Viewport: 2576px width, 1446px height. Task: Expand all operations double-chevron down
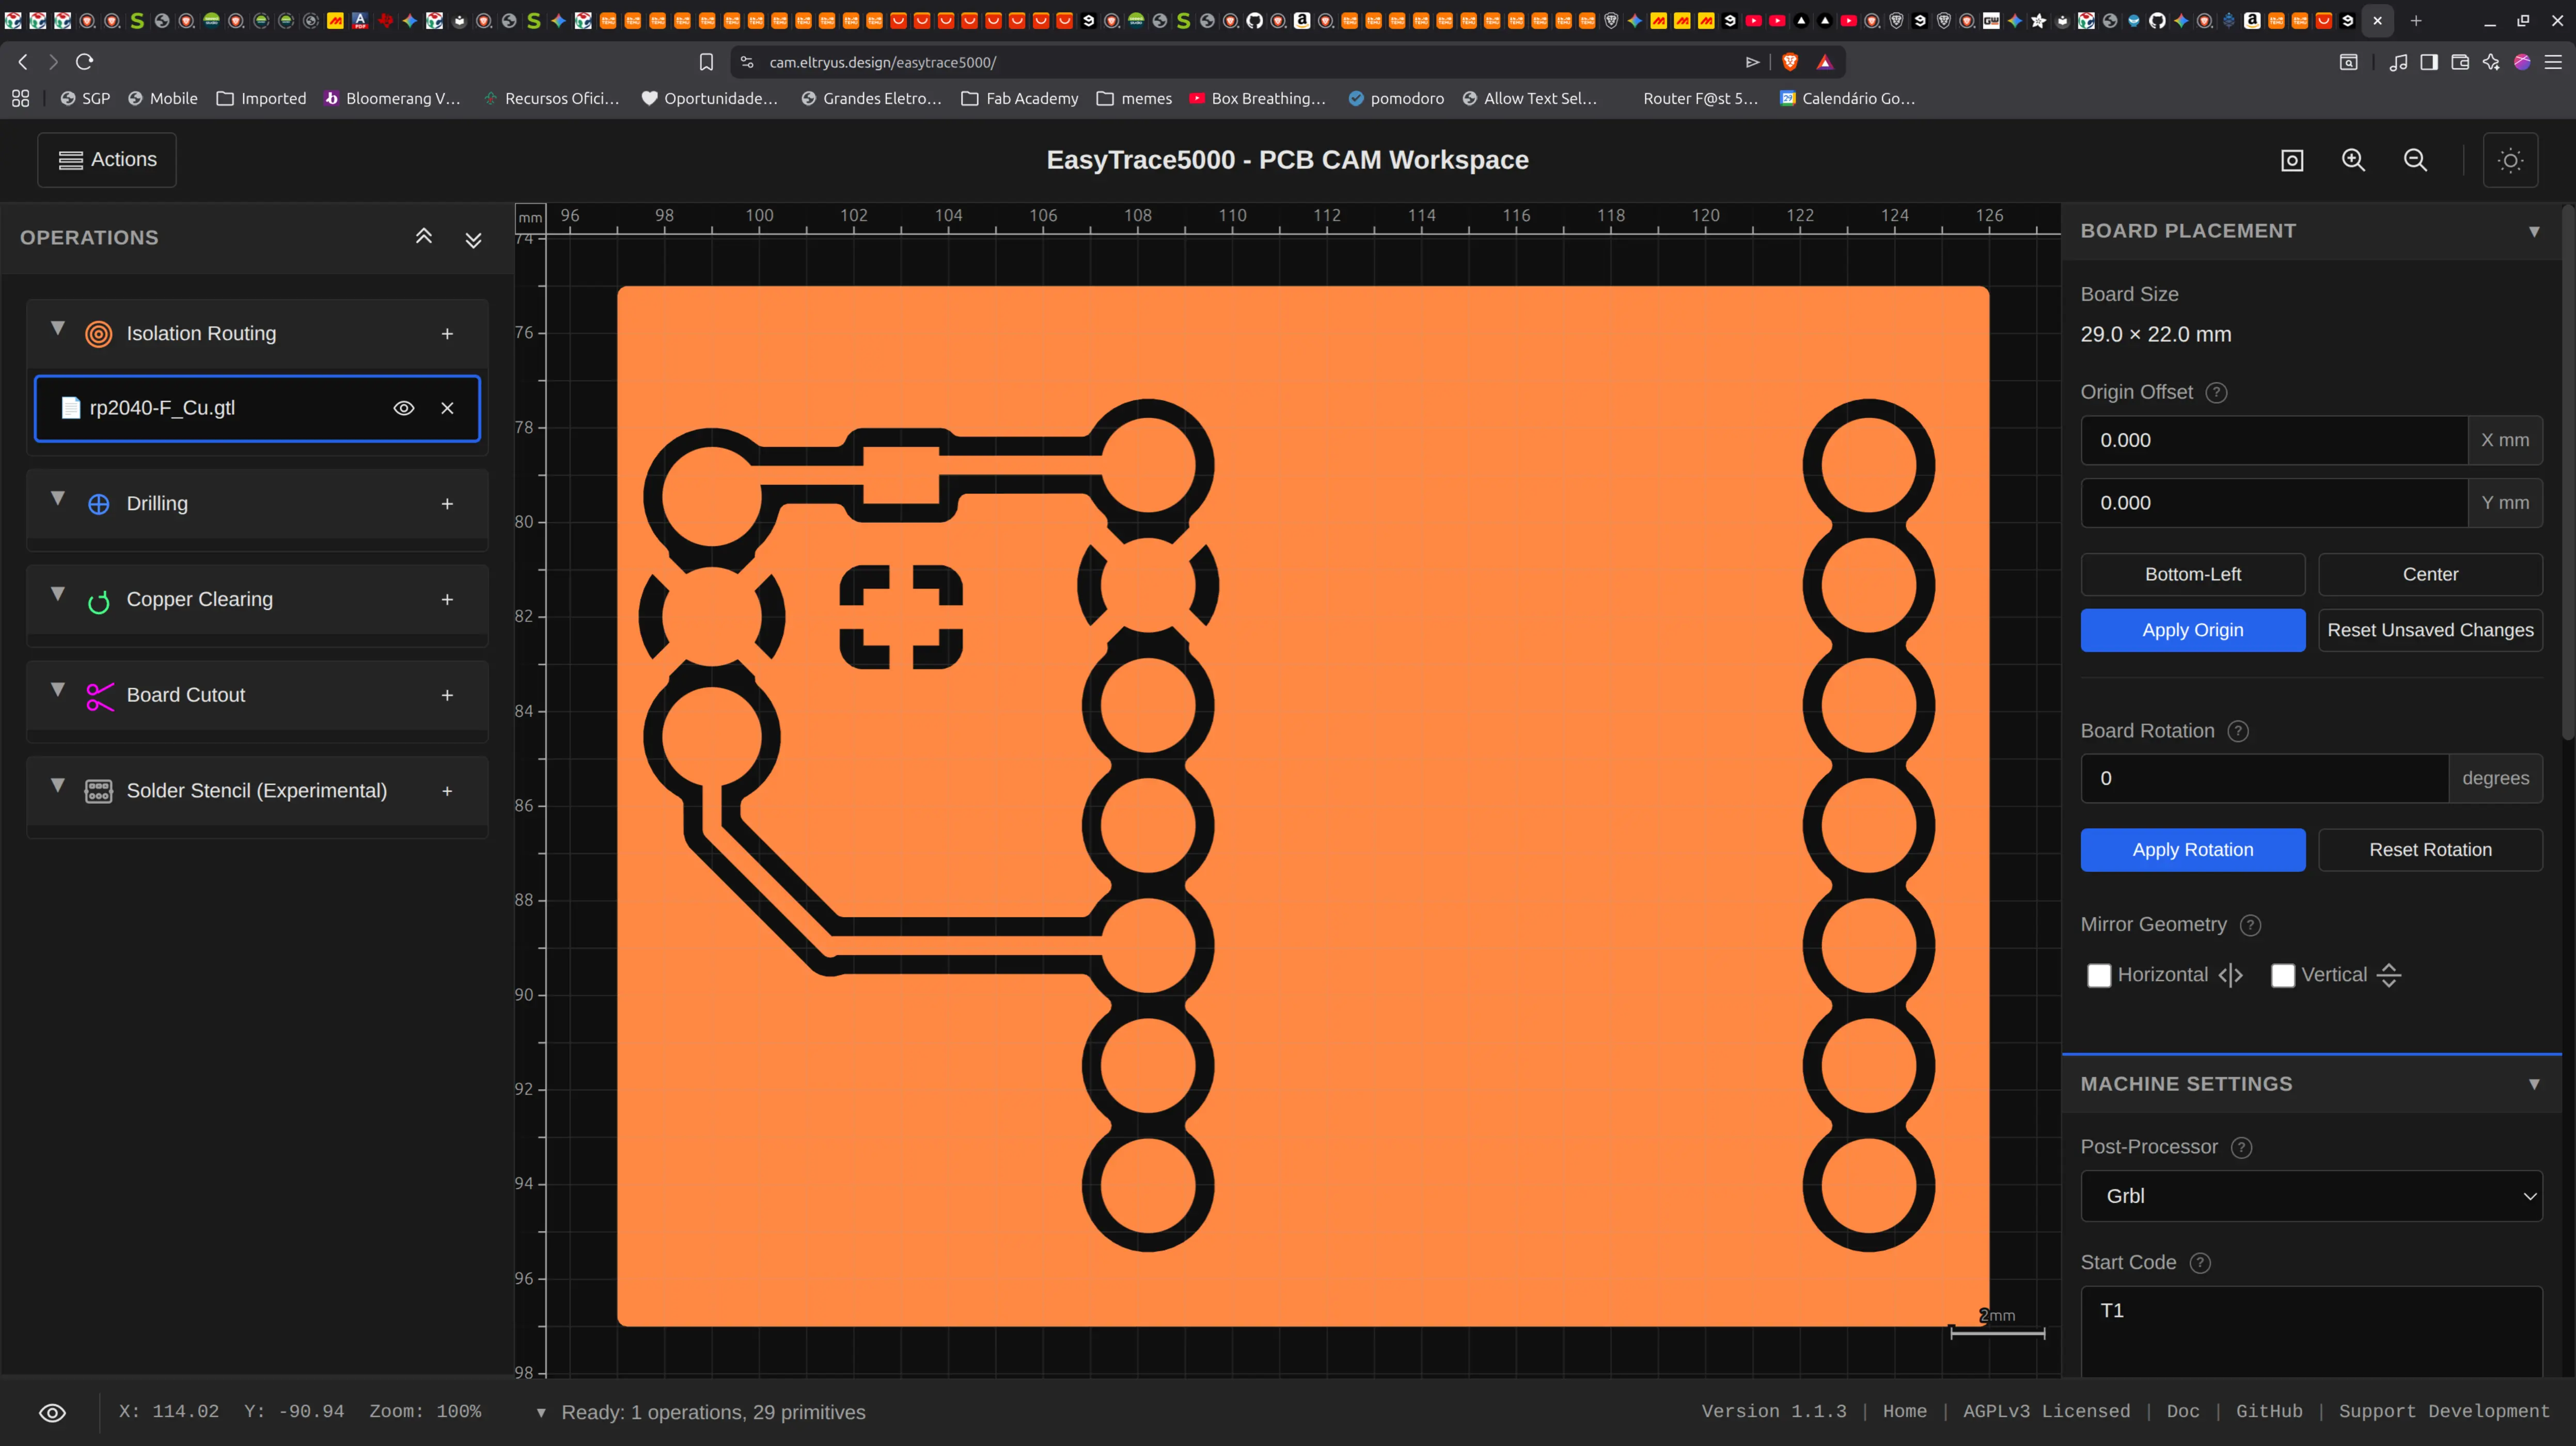474,239
